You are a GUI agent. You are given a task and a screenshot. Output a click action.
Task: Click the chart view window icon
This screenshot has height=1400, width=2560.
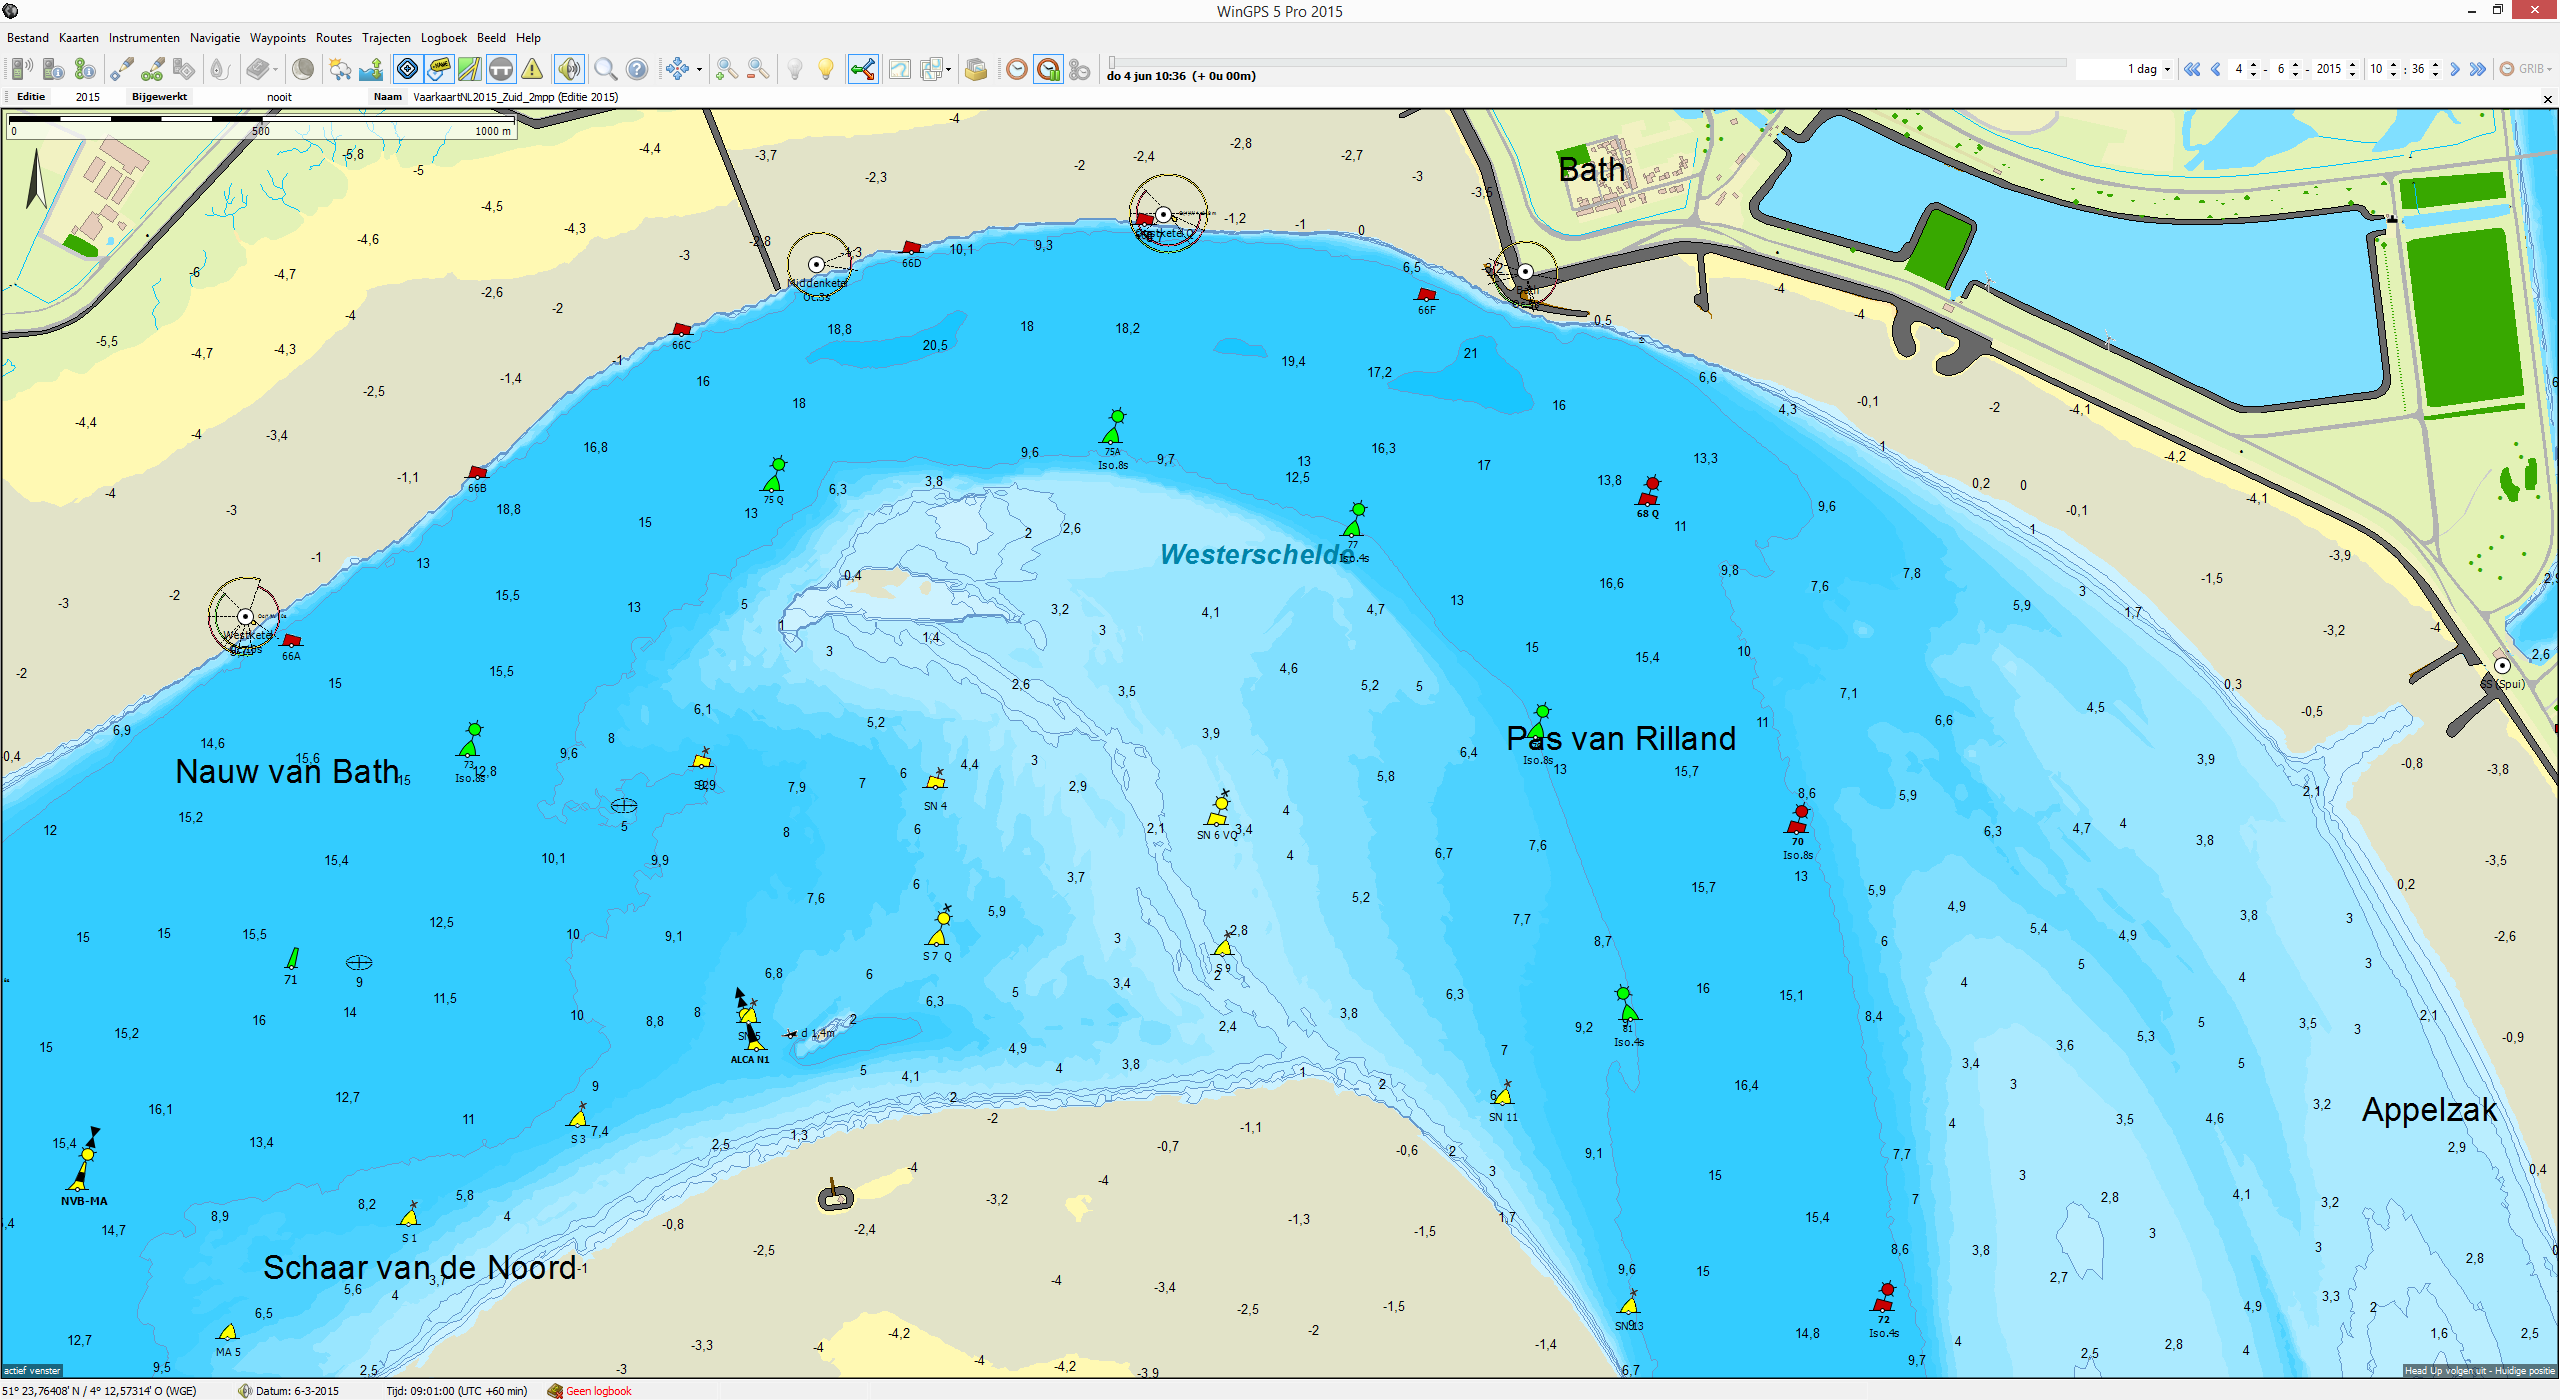pos(900,69)
